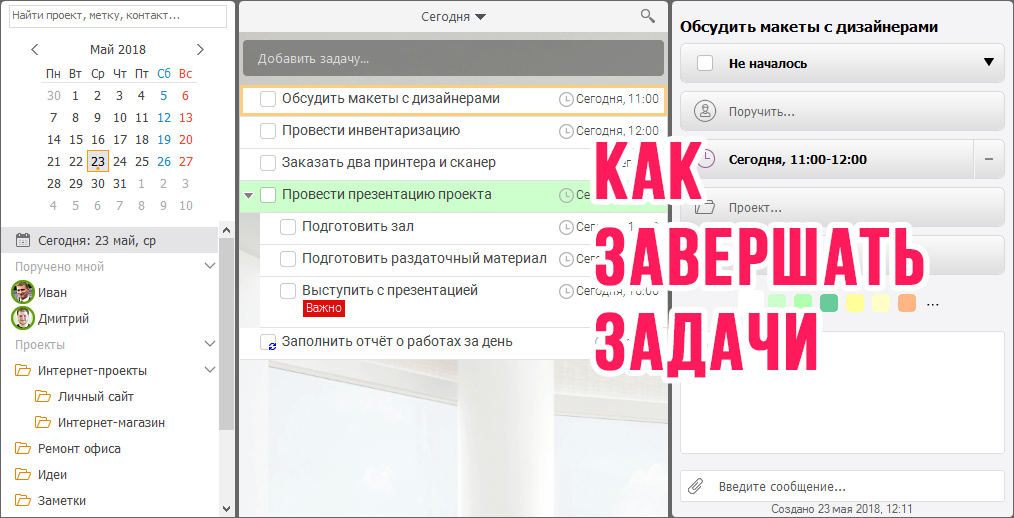The image size is (1014, 518).
Task: Open the search magnifier icon
Action: (647, 16)
